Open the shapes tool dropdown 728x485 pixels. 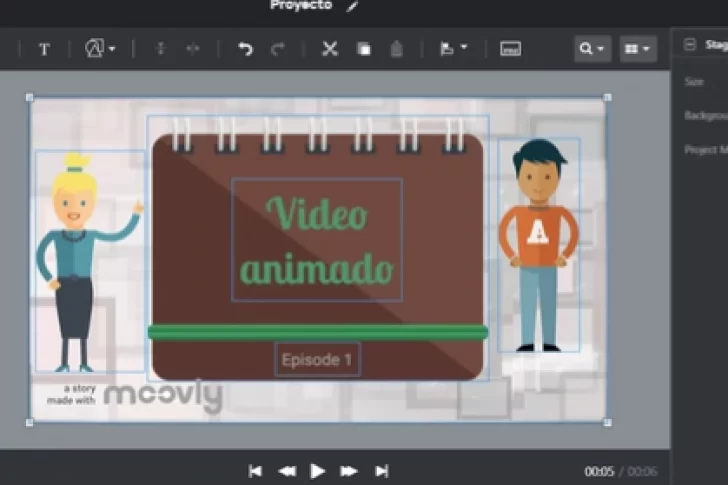pos(100,49)
